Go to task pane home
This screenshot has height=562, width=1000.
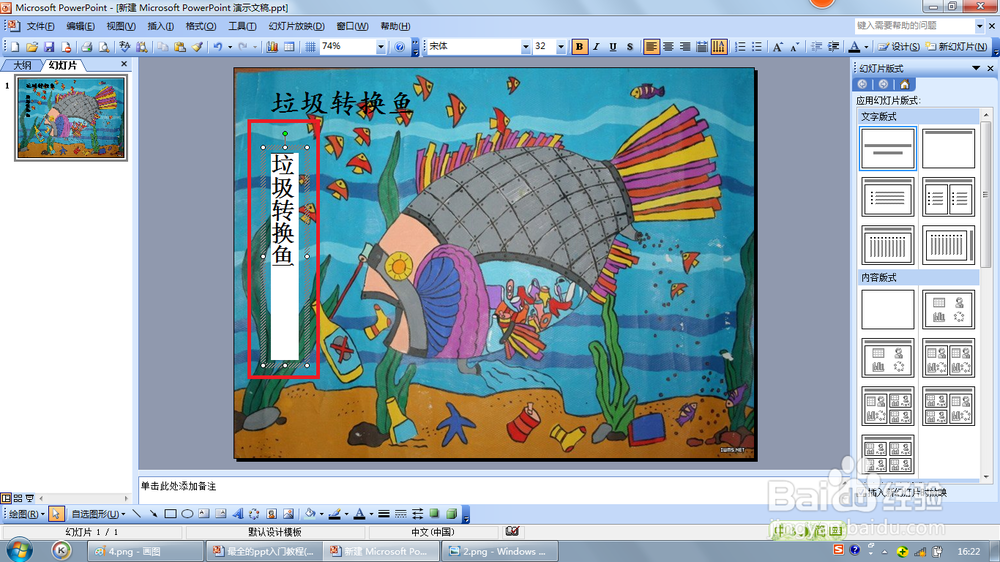(904, 84)
